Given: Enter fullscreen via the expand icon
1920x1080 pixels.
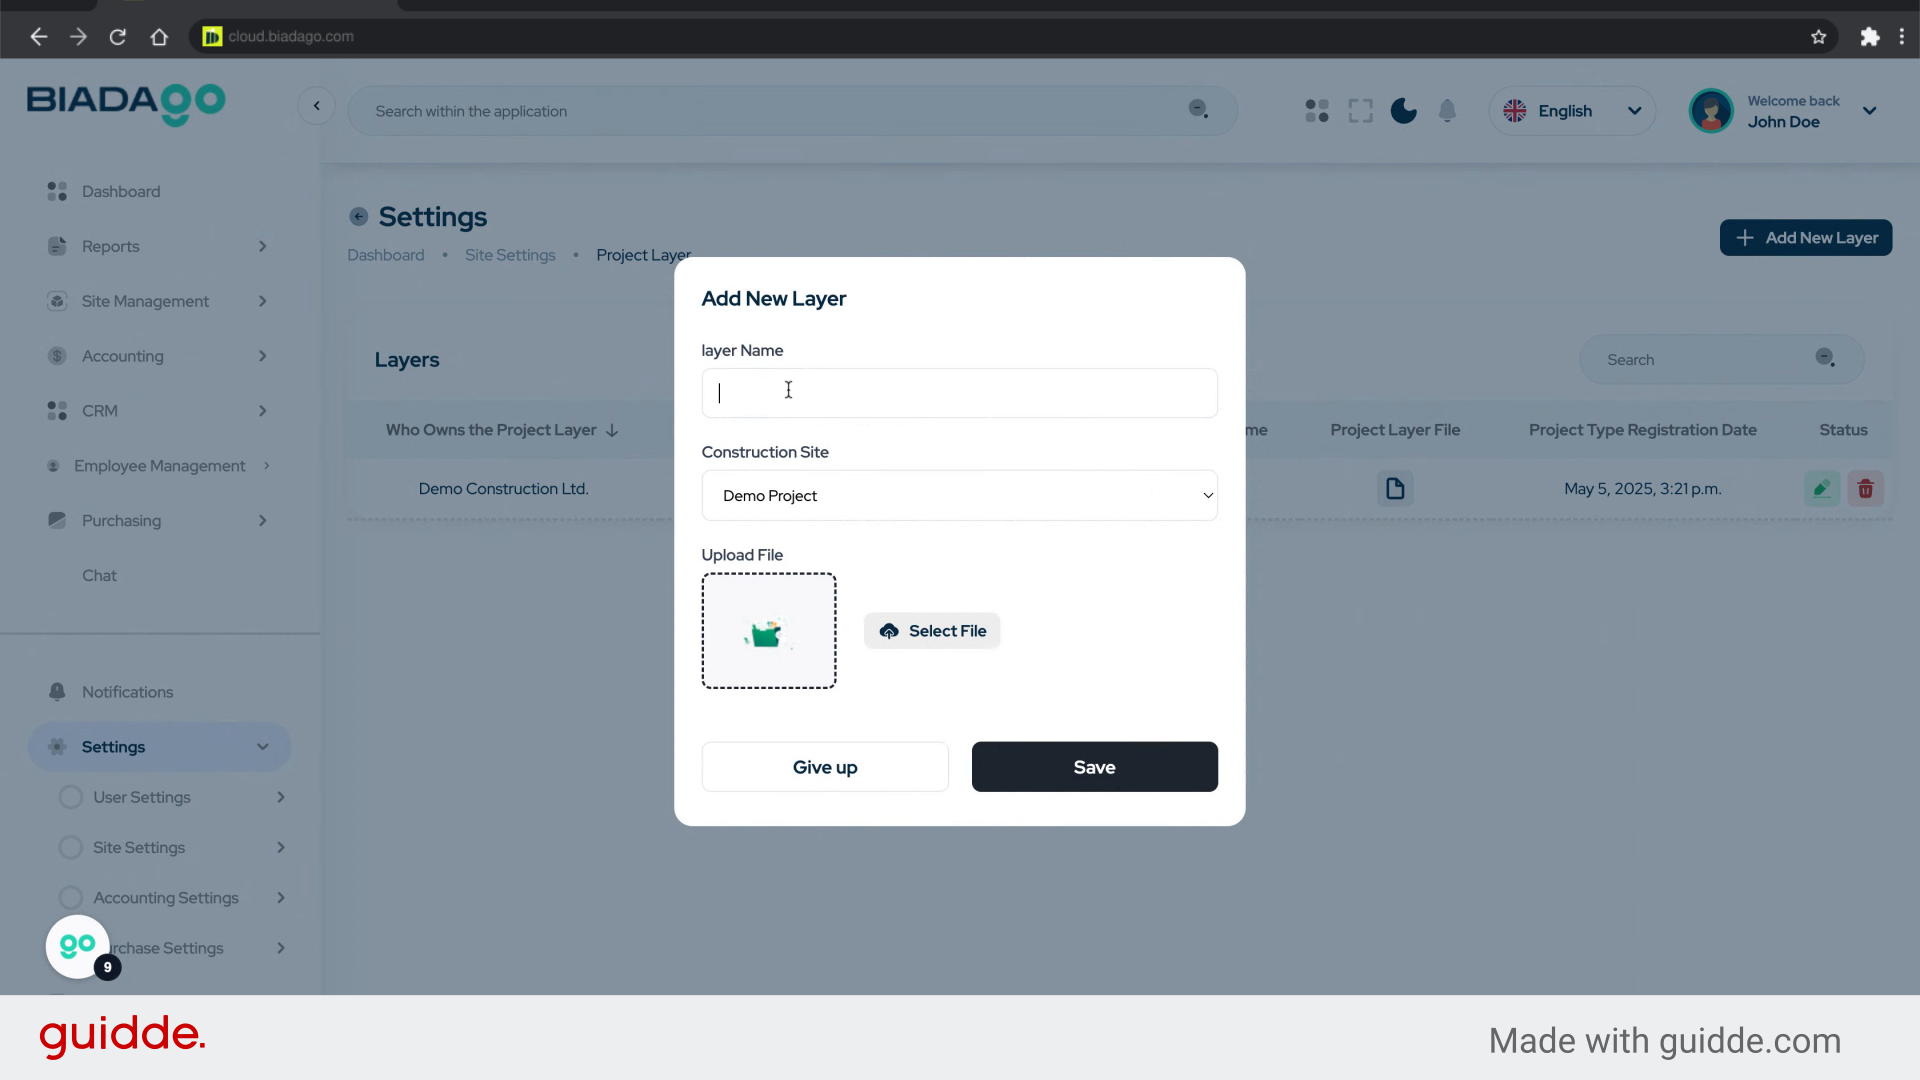Looking at the screenshot, I should (x=1360, y=111).
